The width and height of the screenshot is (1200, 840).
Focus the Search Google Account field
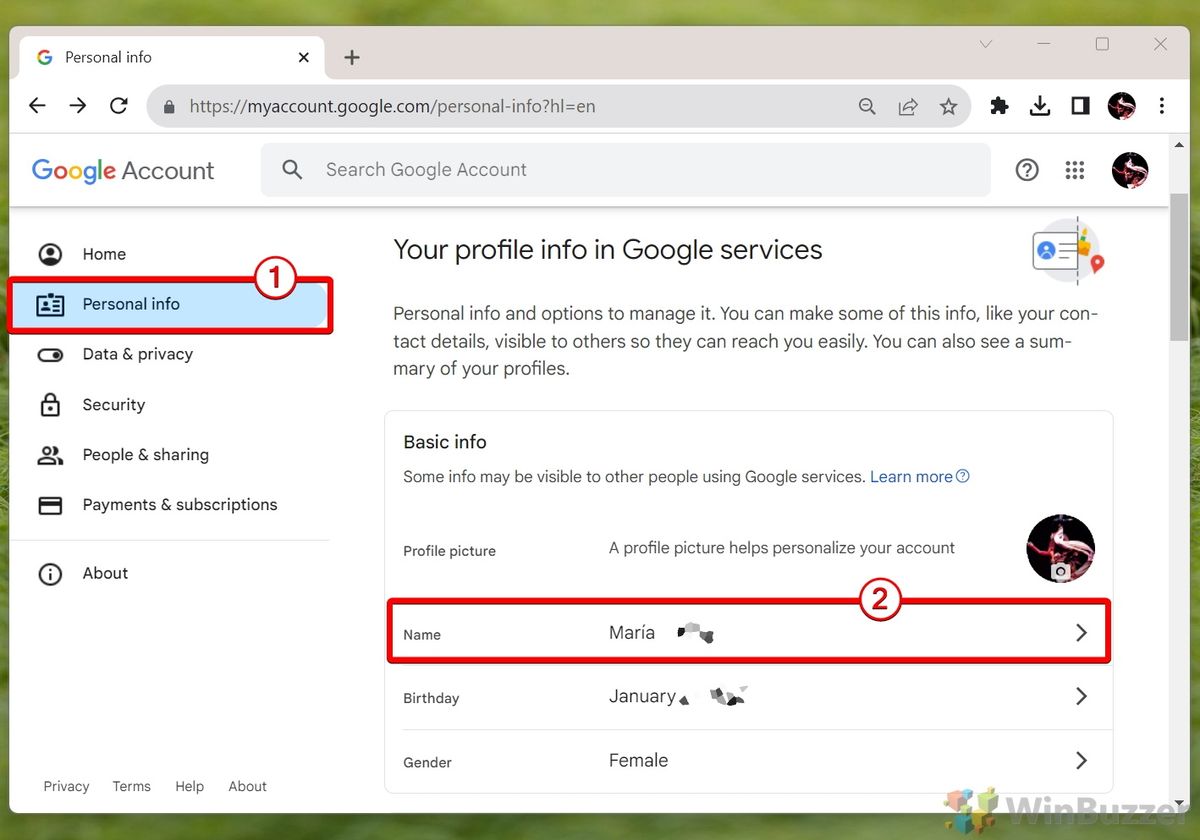click(626, 170)
